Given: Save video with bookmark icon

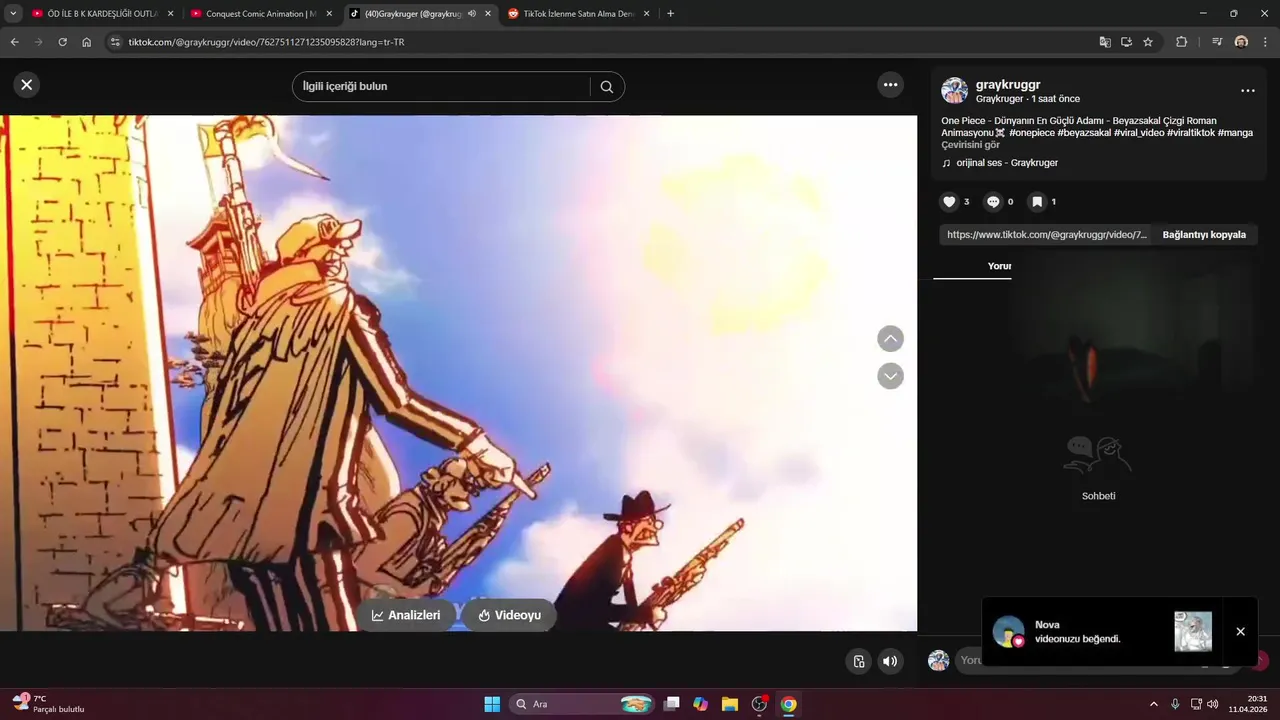Looking at the screenshot, I should [x=1037, y=202].
